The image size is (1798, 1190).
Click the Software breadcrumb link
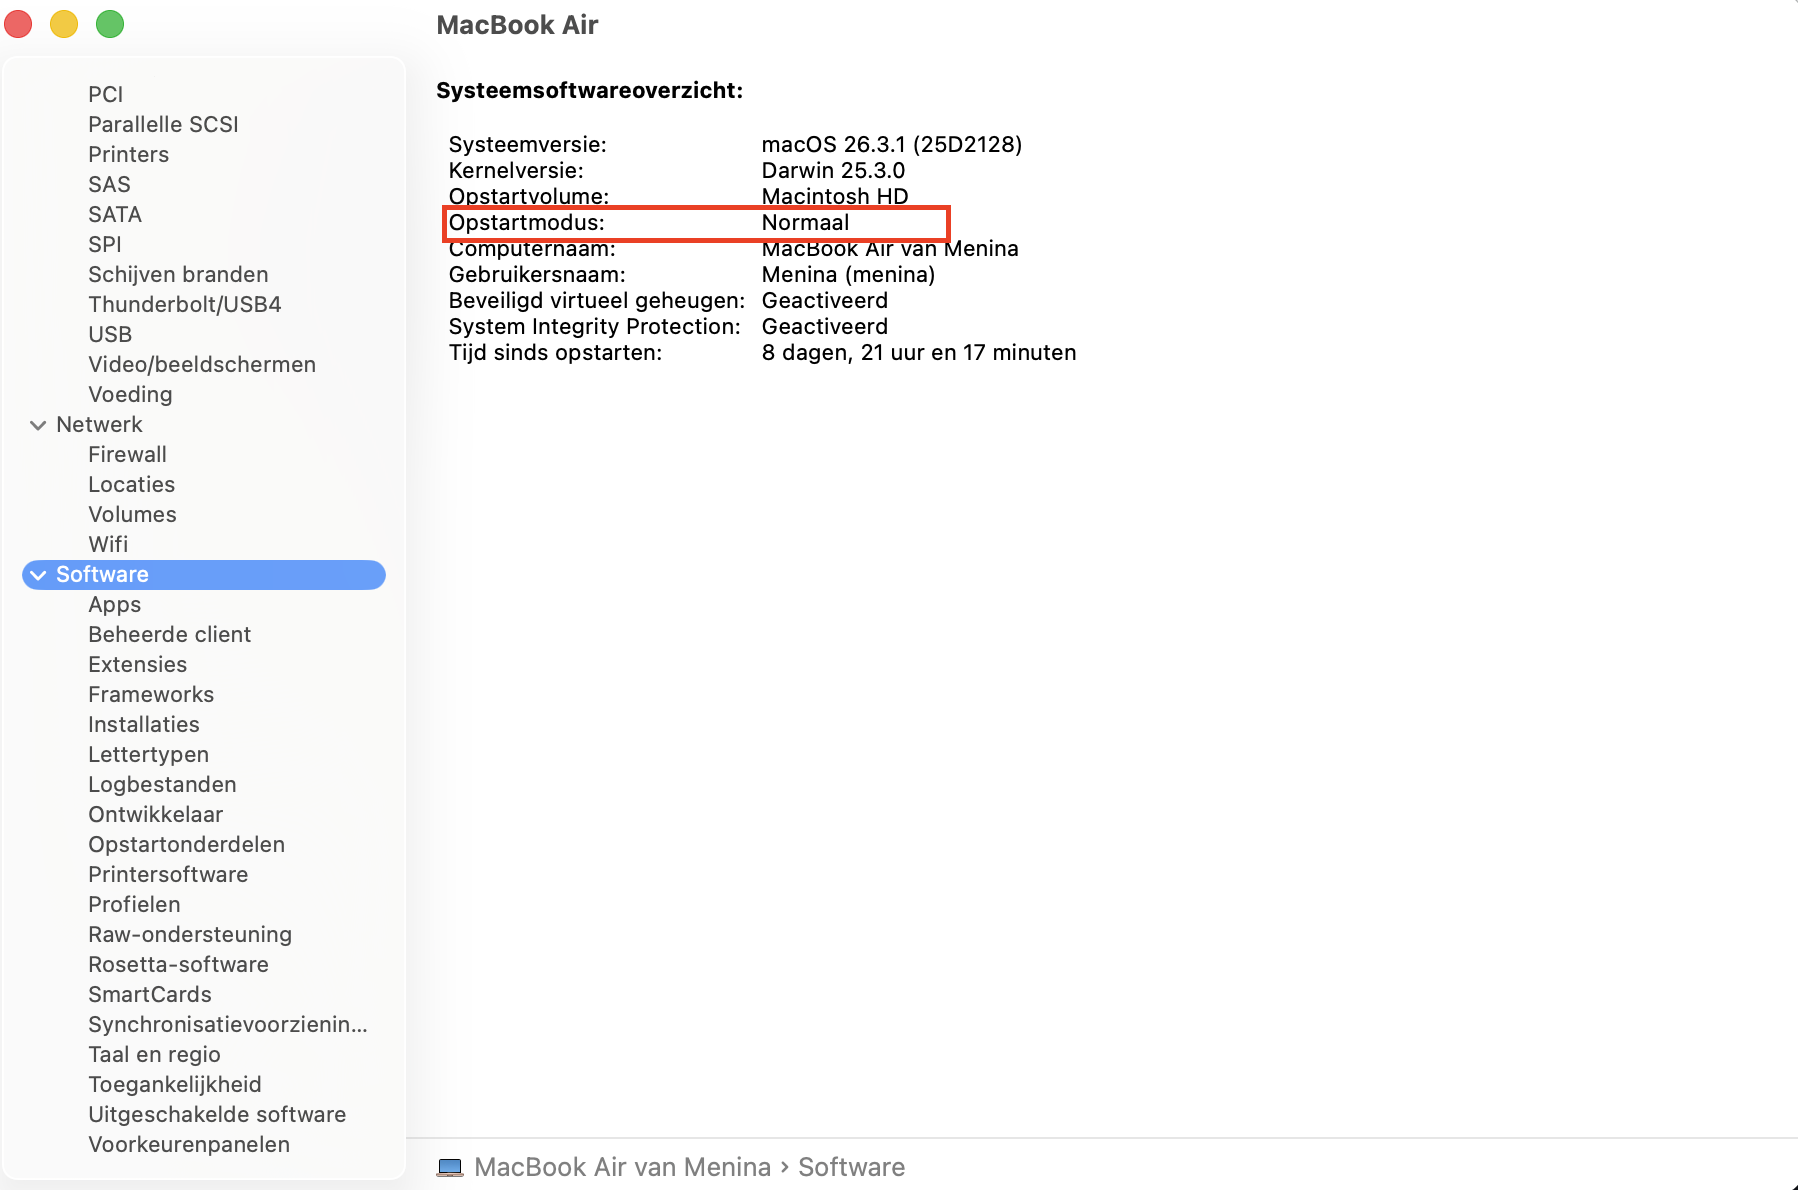pyautogui.click(x=851, y=1166)
